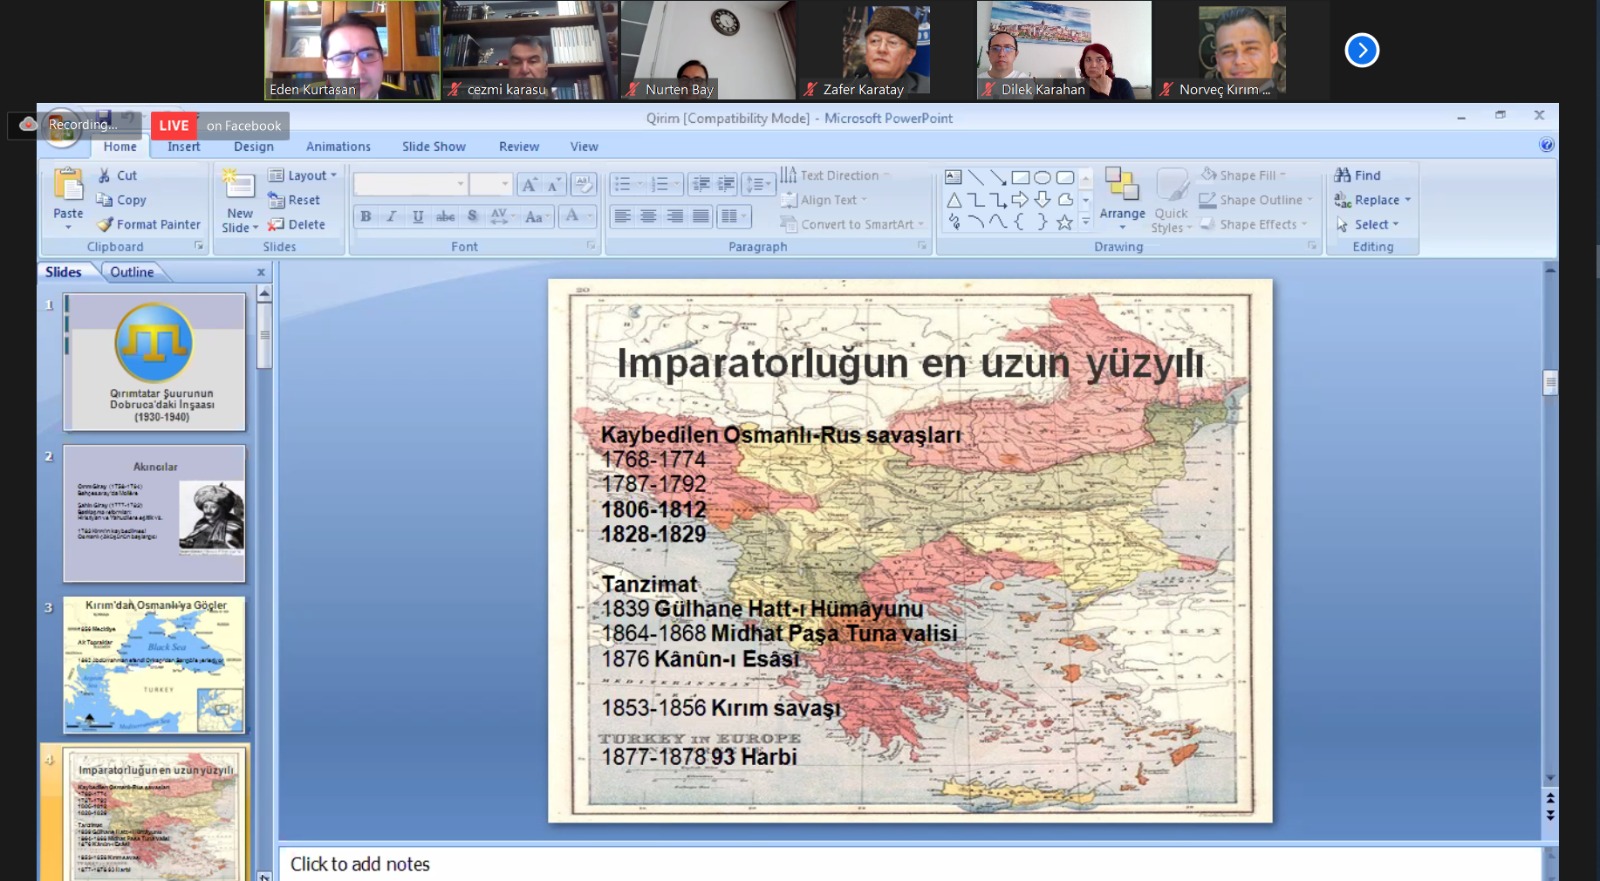
Task: Open the Review ribbon tab
Action: (519, 146)
